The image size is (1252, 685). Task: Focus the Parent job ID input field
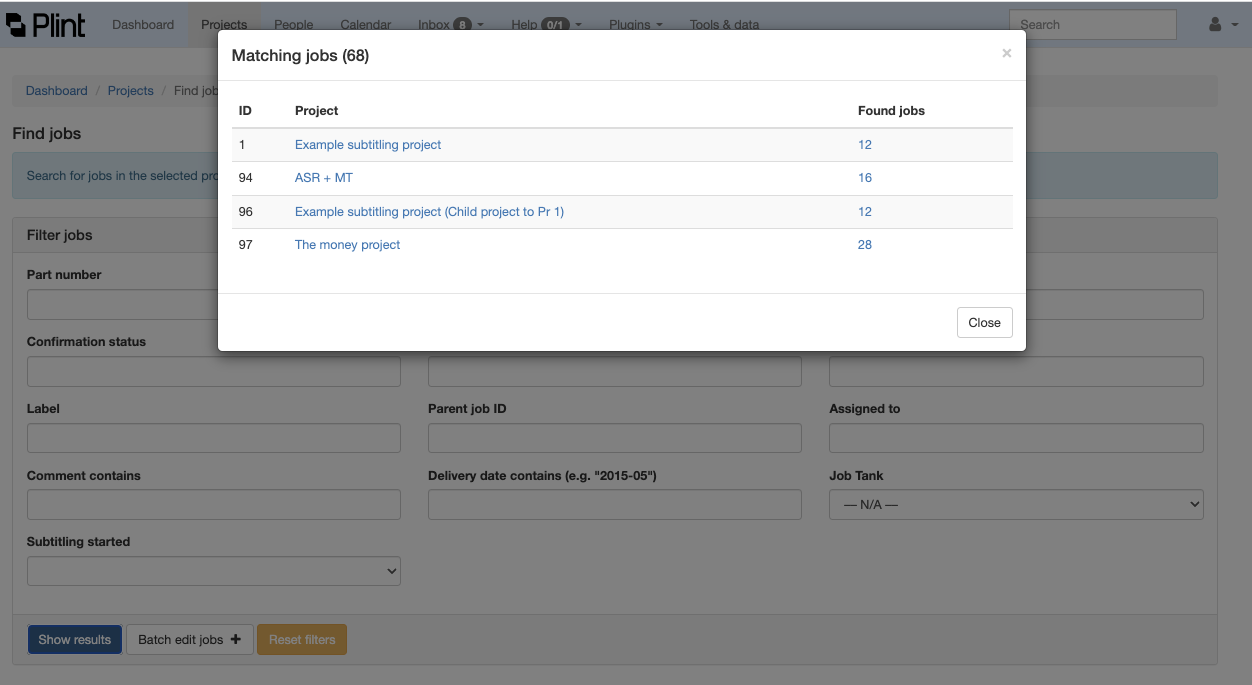(x=615, y=438)
